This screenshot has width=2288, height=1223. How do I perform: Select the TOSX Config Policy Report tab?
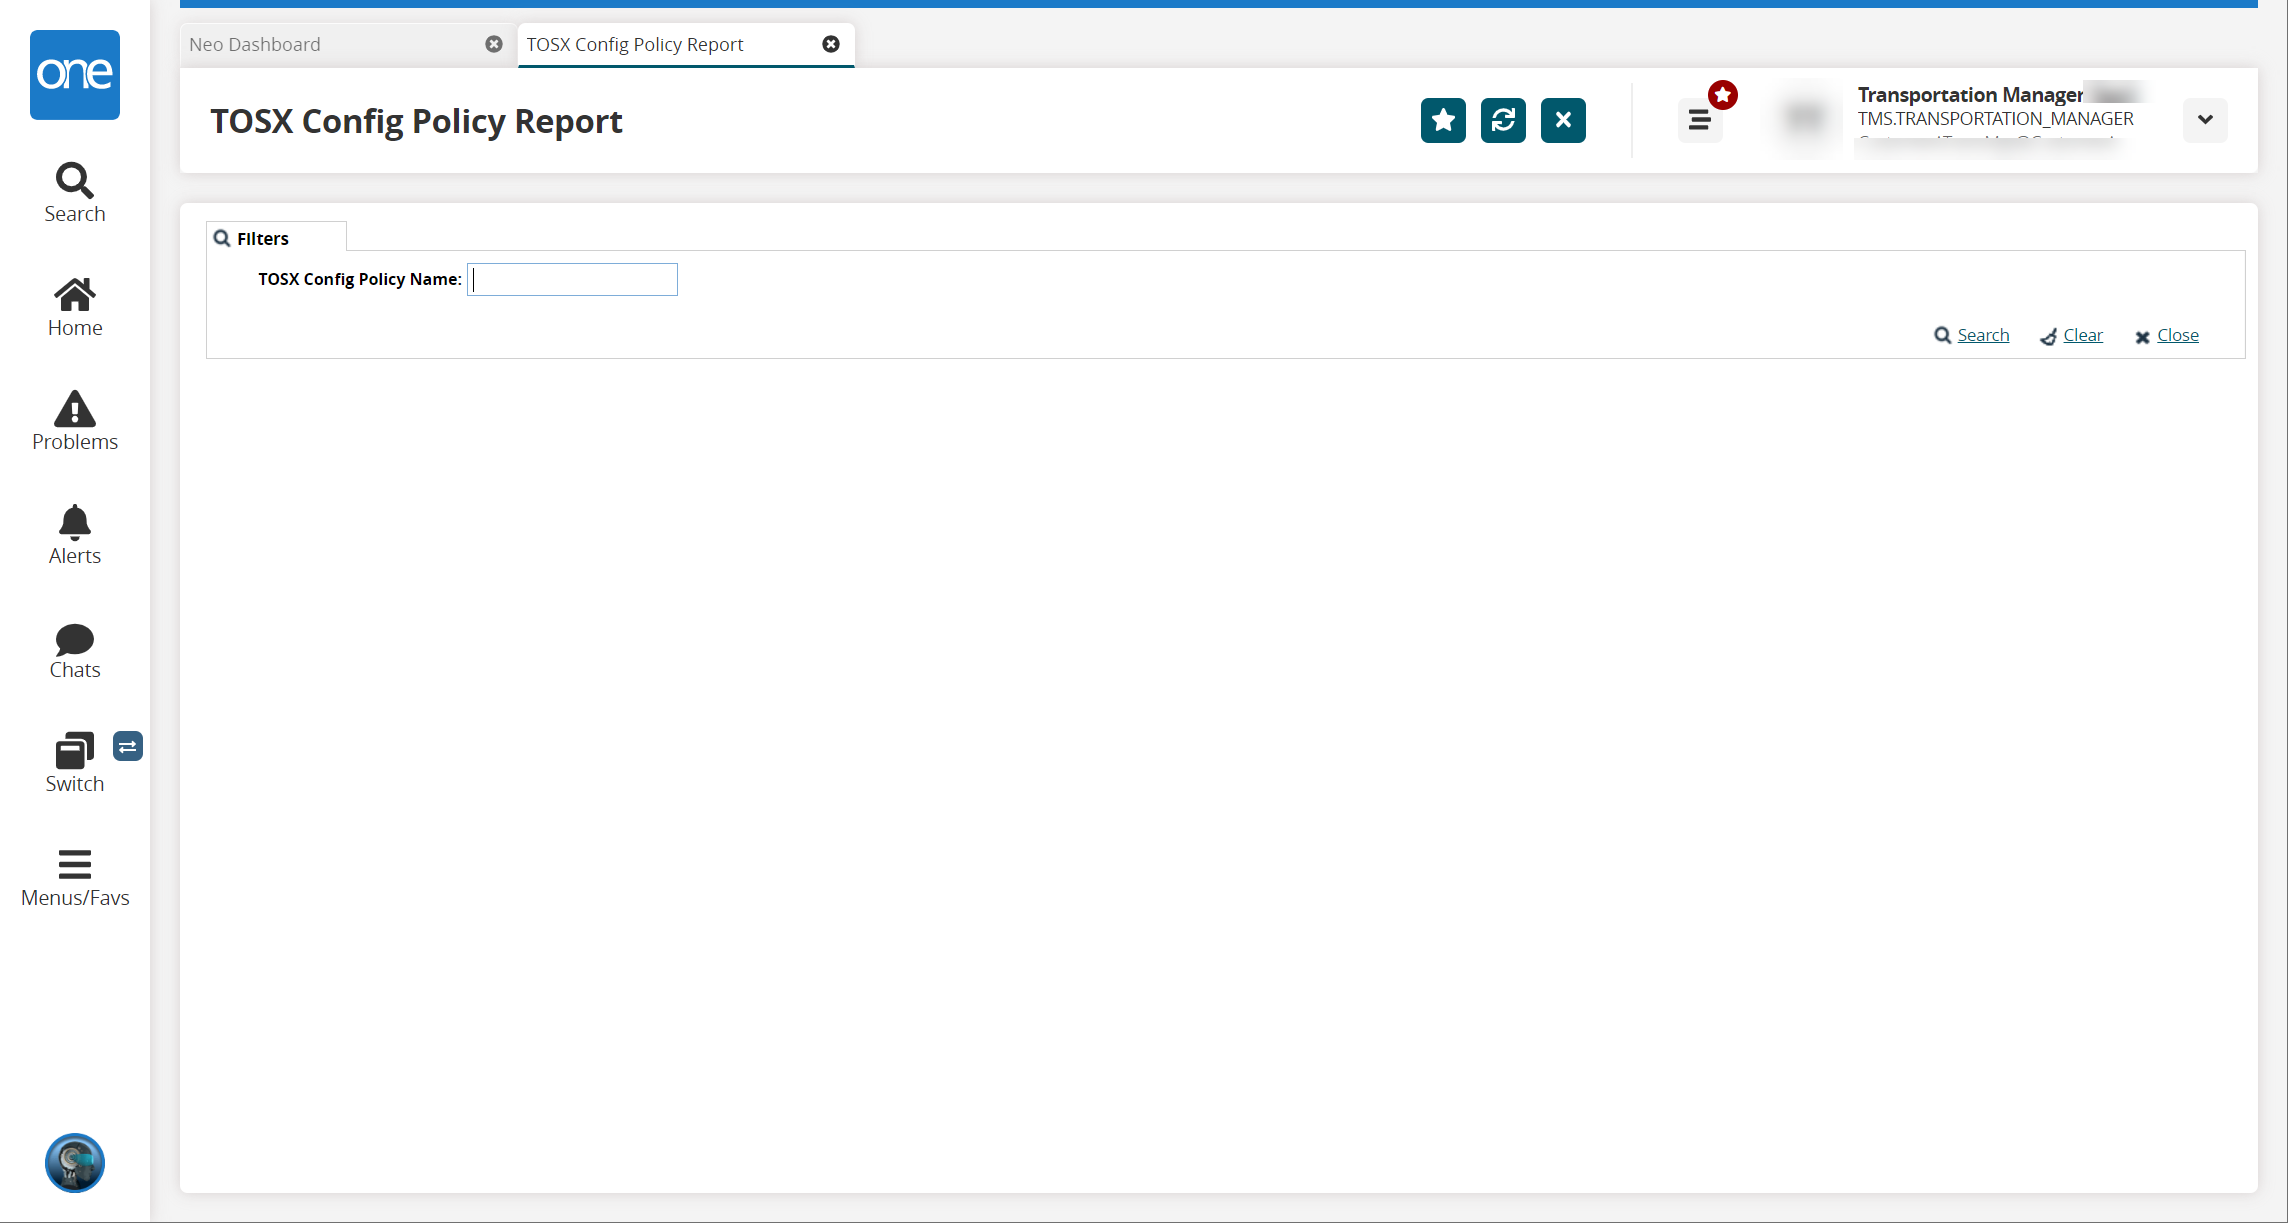tap(635, 44)
